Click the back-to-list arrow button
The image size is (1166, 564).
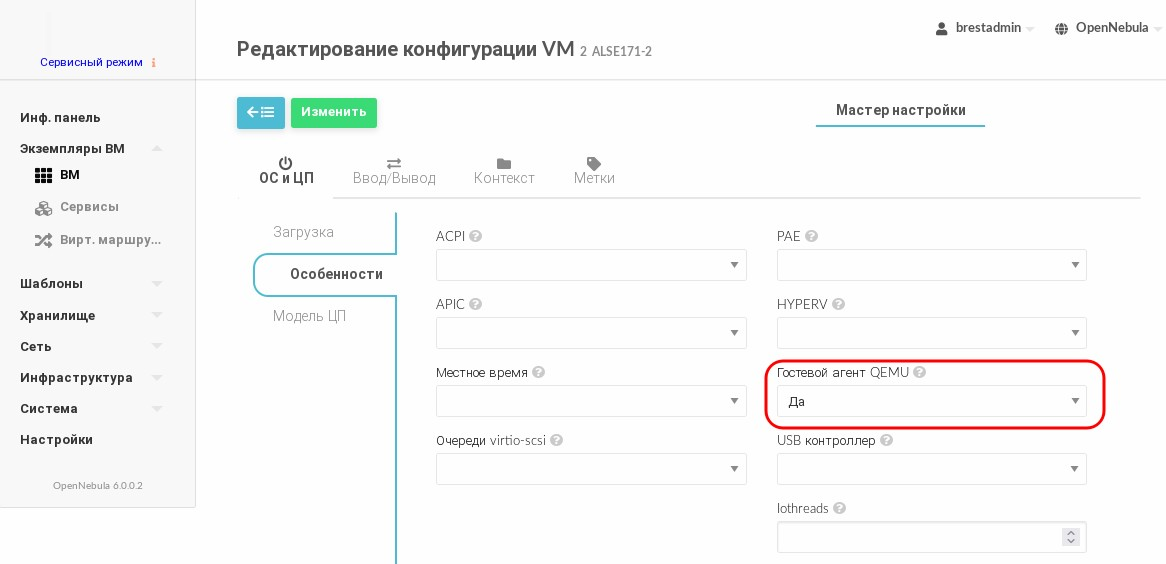(x=260, y=112)
